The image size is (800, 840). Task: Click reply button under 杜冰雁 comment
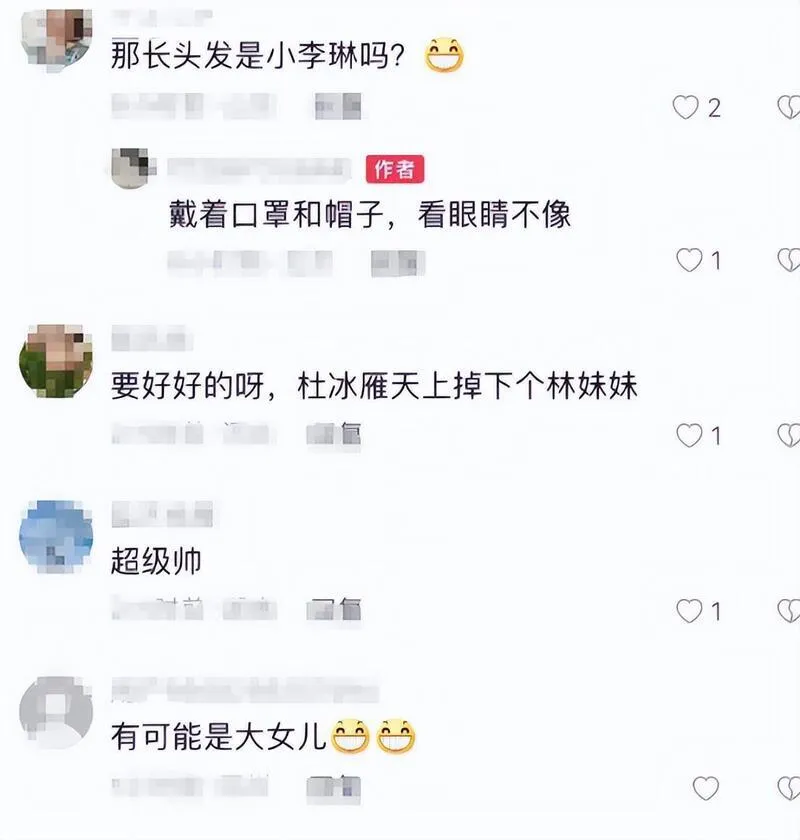[333, 434]
